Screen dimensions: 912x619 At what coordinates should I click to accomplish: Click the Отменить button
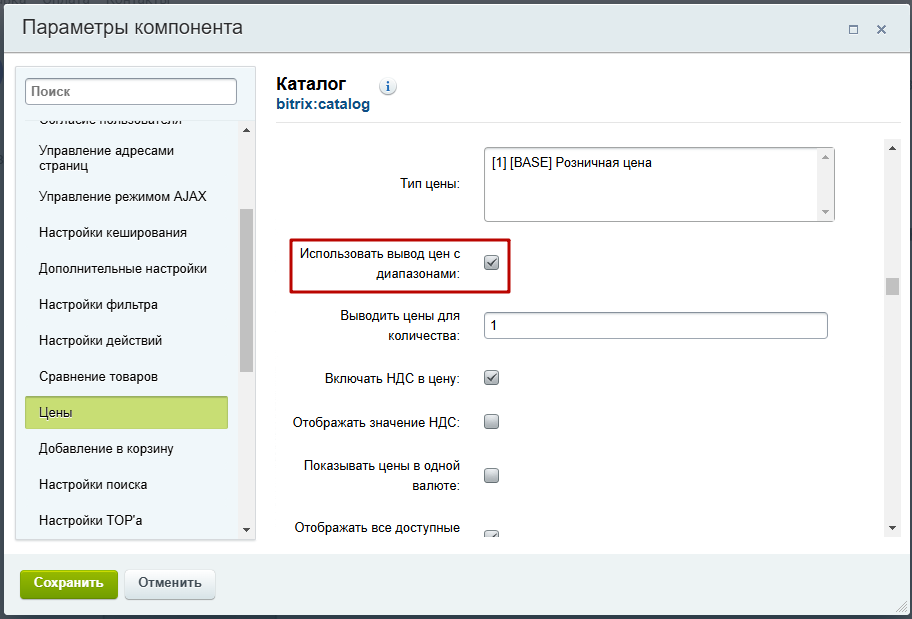point(170,584)
